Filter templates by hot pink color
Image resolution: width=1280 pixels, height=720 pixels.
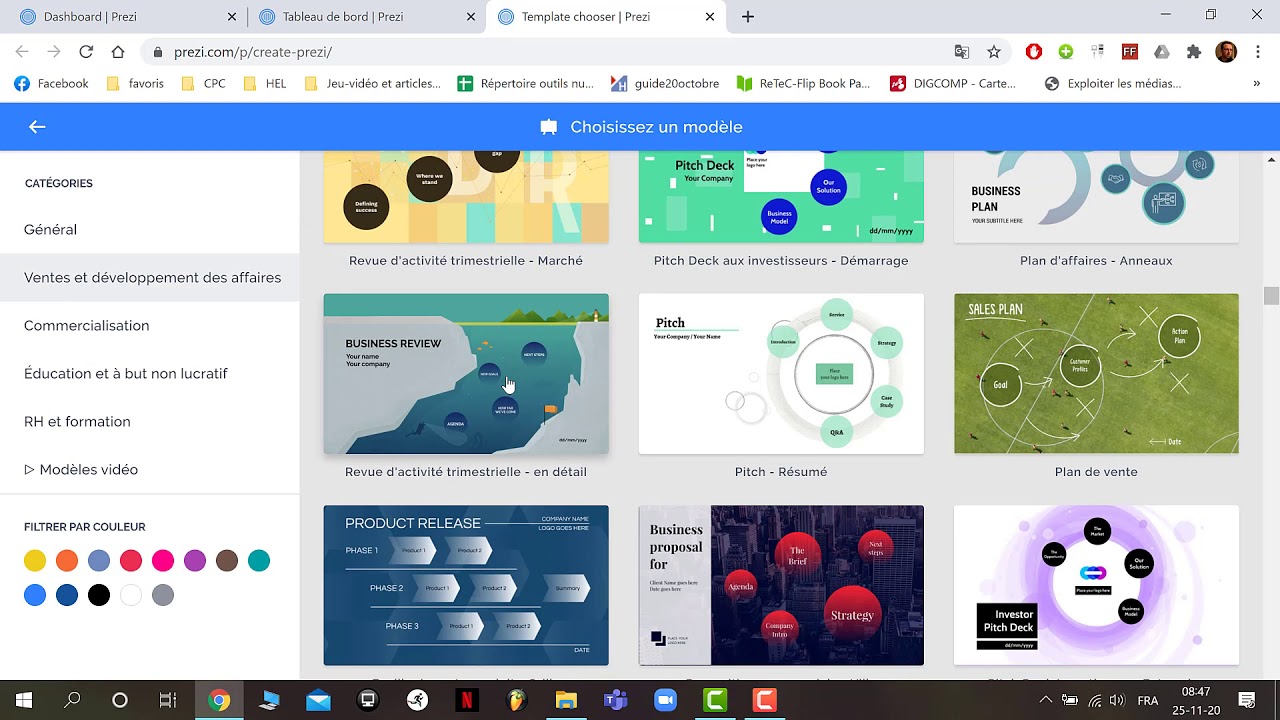coord(163,561)
